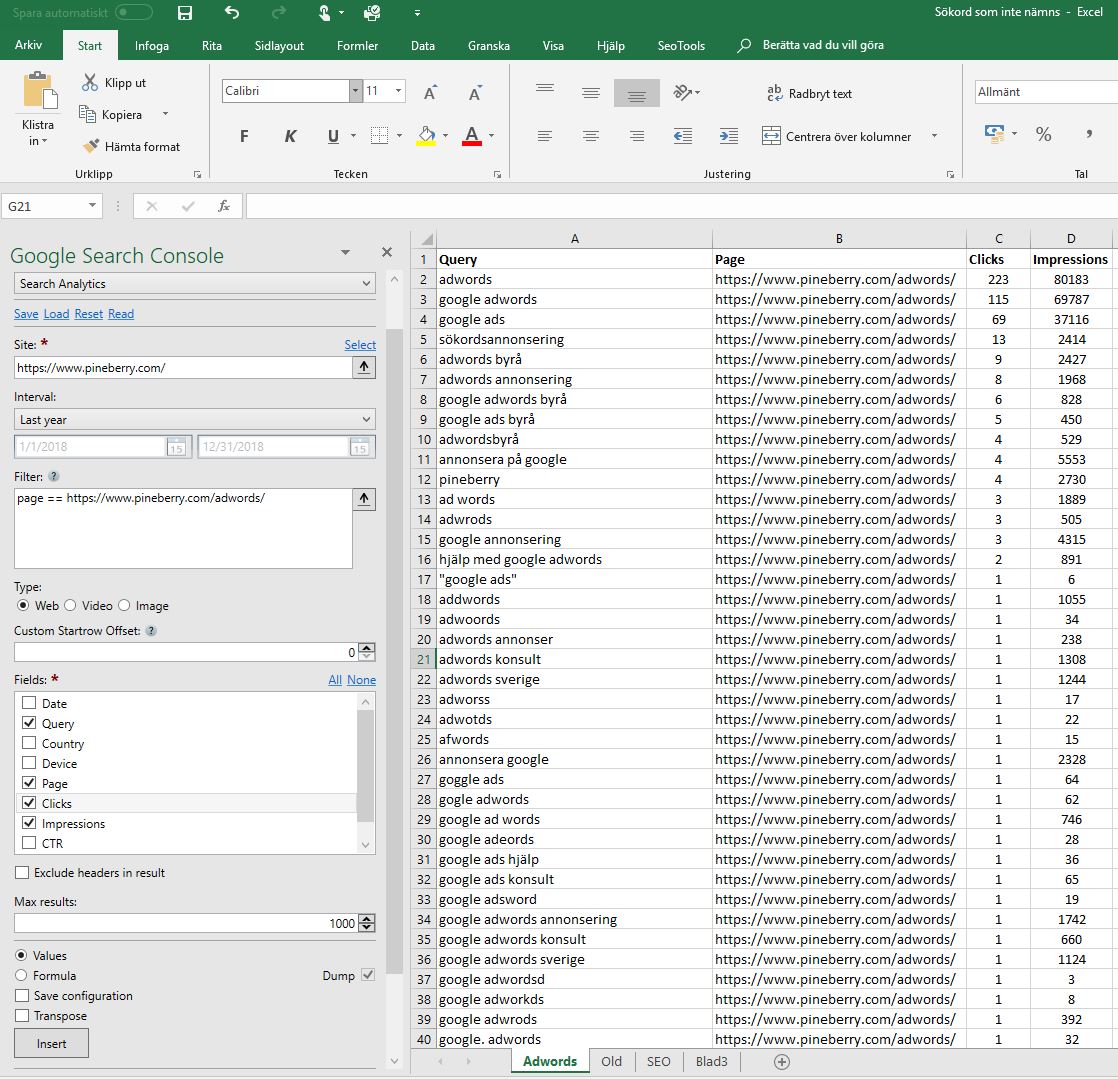Expand customize quick access toolbar arrow

[x=417, y=13]
